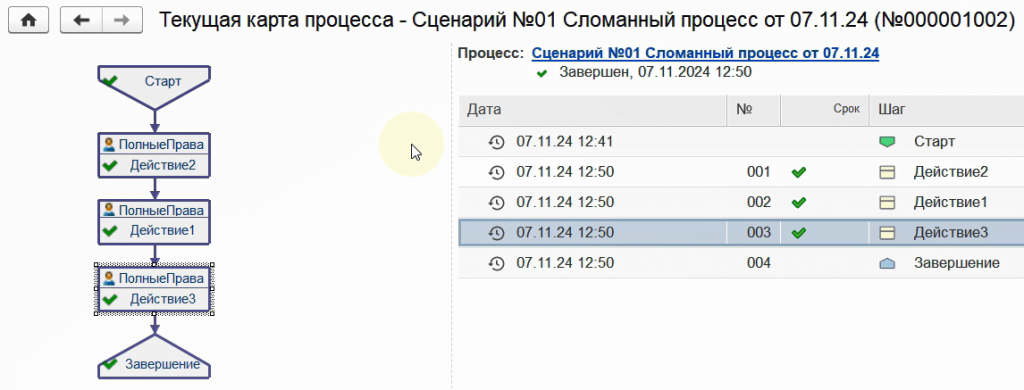
Task: Open the Сценарий №01 Сломанный процесс link
Action: (705, 53)
